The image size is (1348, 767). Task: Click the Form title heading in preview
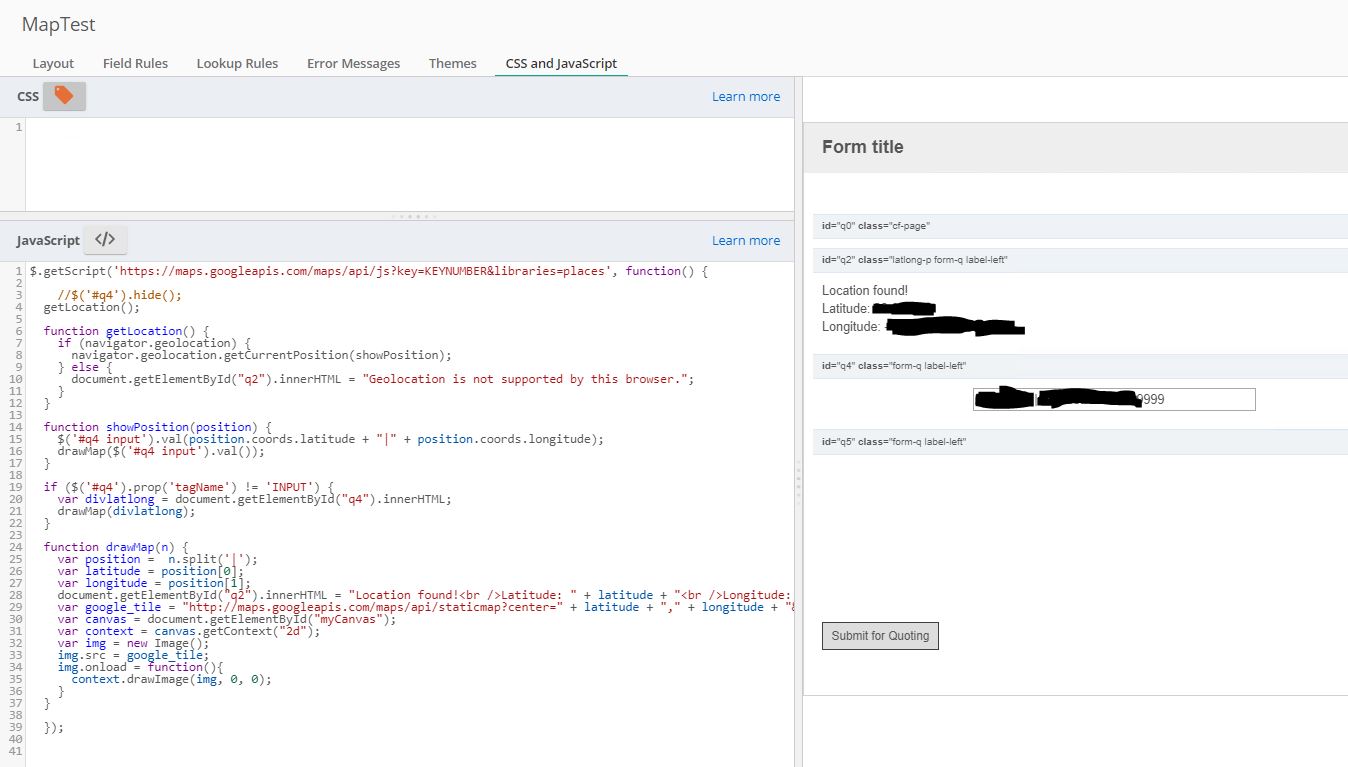tap(862, 147)
